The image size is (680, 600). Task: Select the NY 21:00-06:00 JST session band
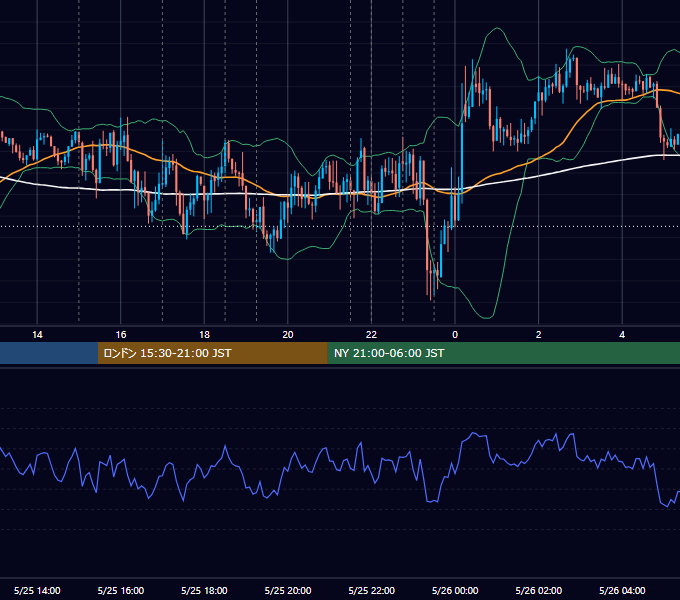pos(503,353)
